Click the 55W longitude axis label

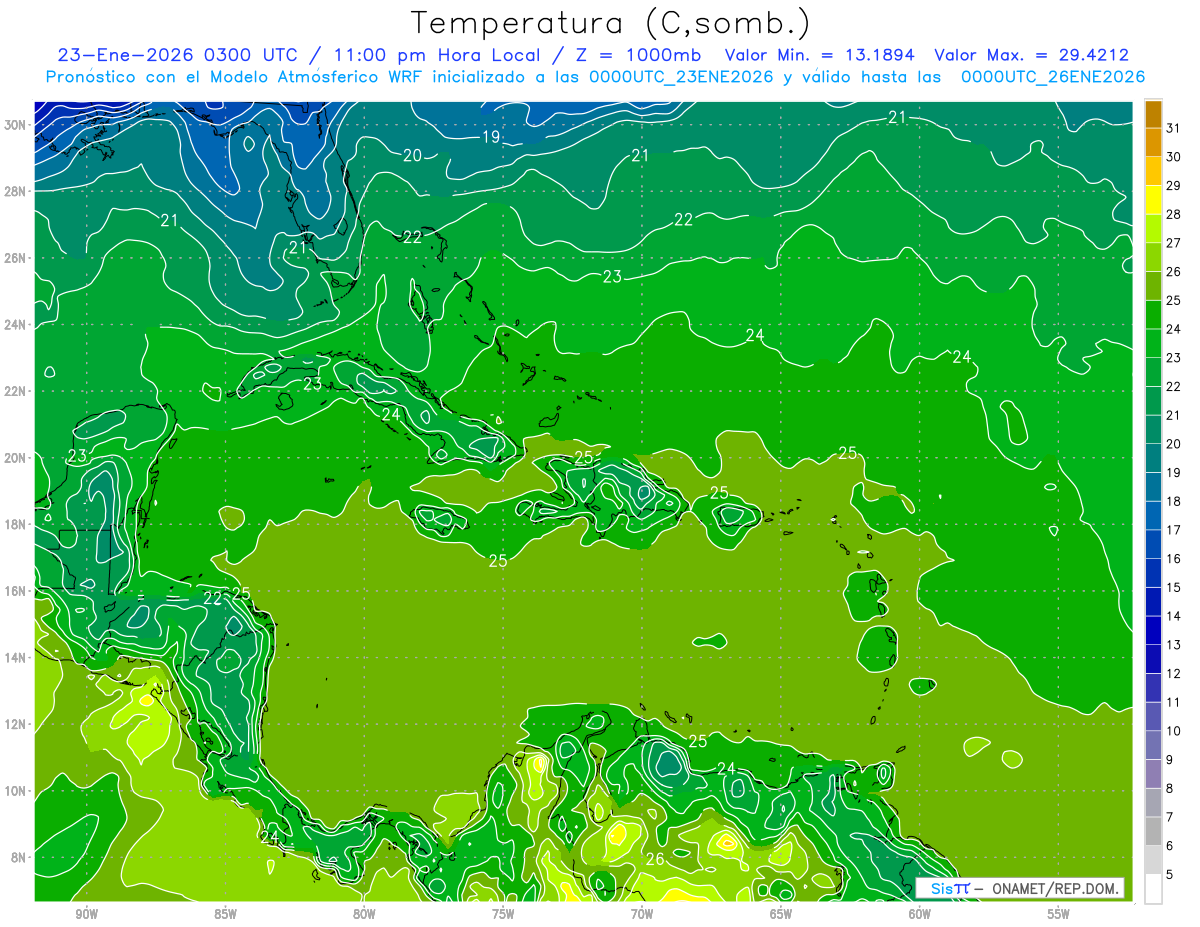[x=1059, y=914]
